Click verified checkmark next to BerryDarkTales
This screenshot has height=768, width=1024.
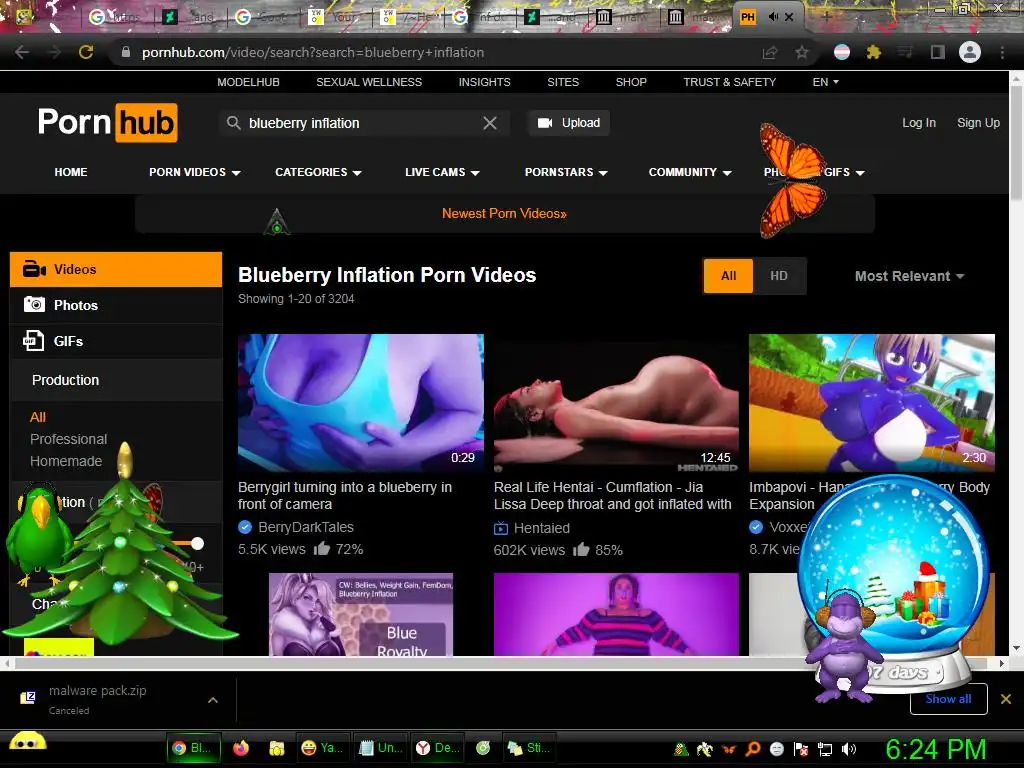tap(245, 527)
